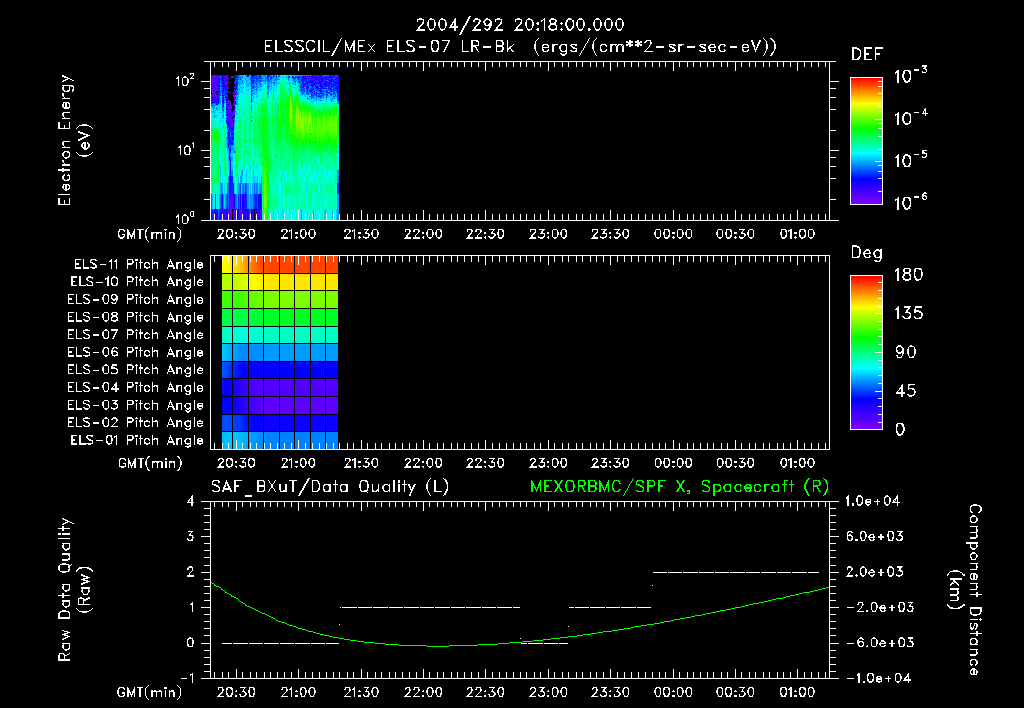Click the 10^-4 value on DEF scale

click(x=910, y=118)
